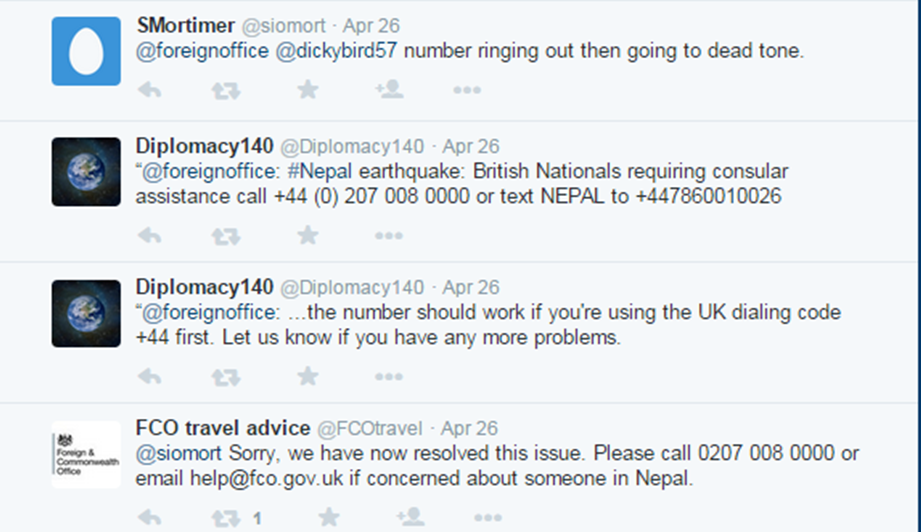Image resolution: width=921 pixels, height=532 pixels.
Task: Open more options on SMortimer's tweet
Action: click(x=467, y=91)
